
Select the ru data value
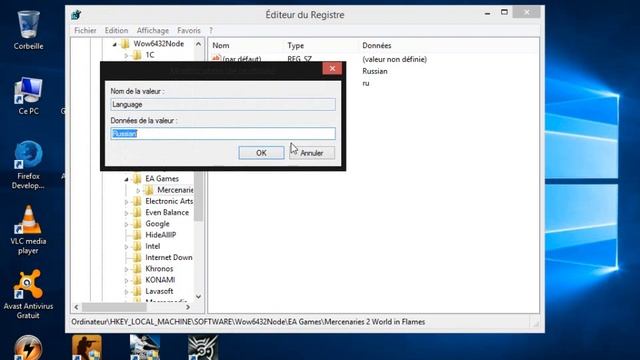(366, 83)
